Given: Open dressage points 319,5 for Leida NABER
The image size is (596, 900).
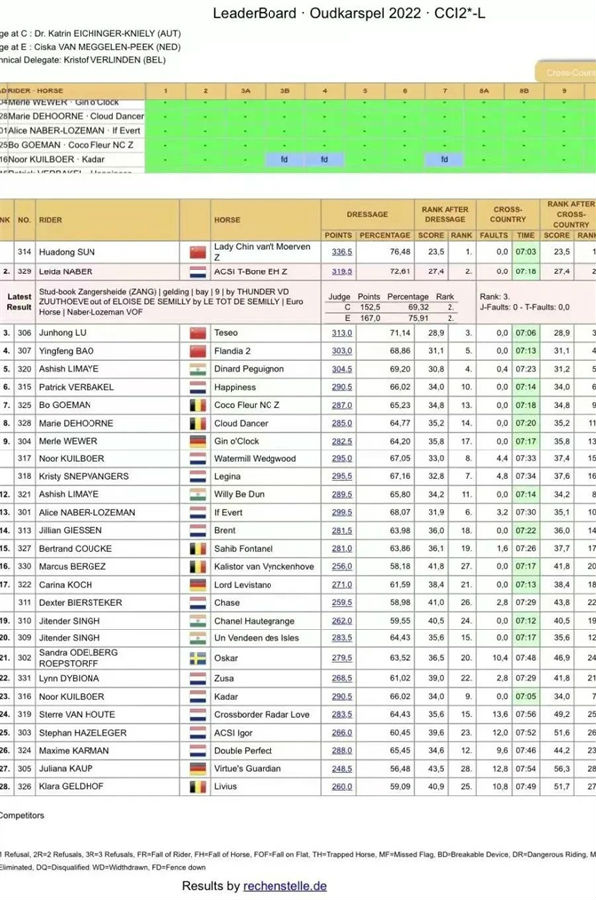Looking at the screenshot, I should click(x=342, y=271).
